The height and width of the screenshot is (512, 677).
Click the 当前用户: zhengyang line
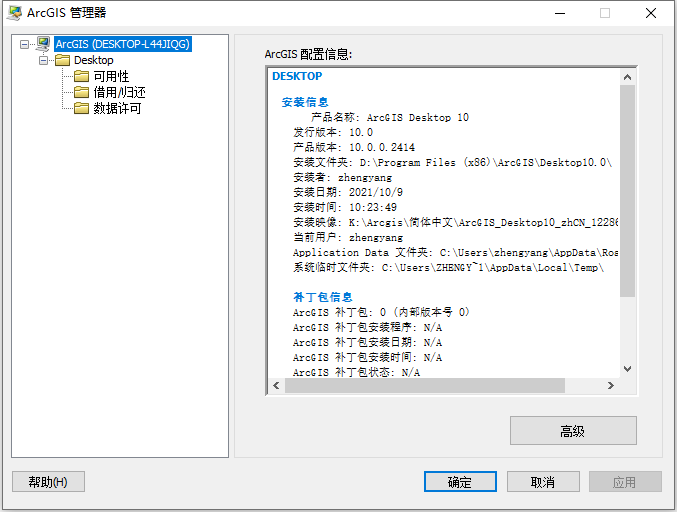pyautogui.click(x=348, y=237)
